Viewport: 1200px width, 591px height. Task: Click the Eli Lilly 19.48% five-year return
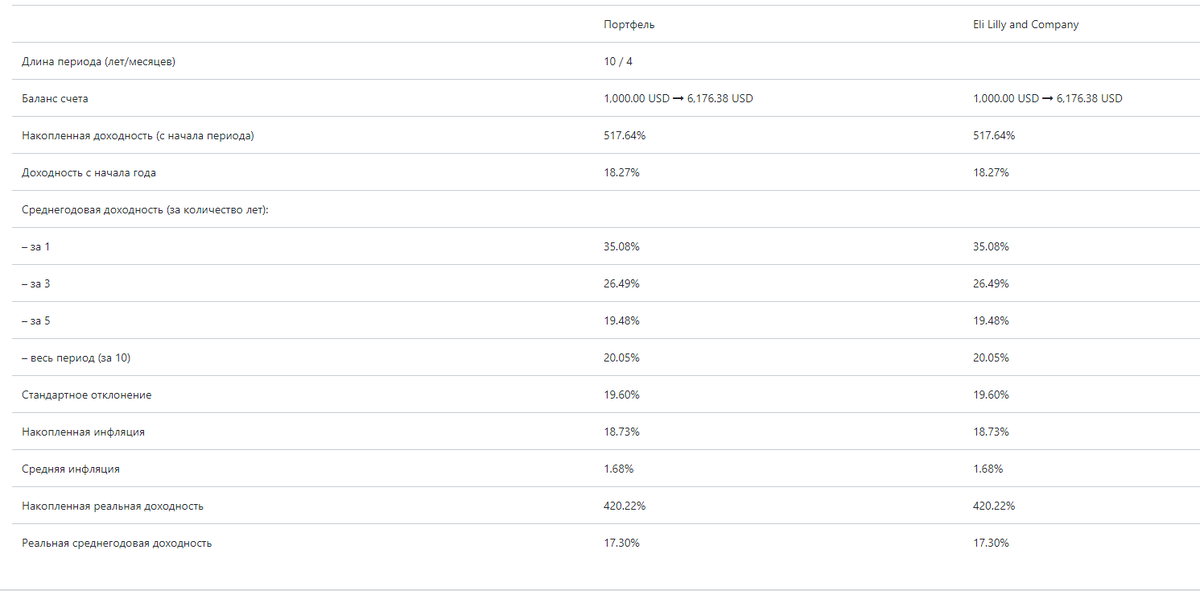click(x=991, y=321)
